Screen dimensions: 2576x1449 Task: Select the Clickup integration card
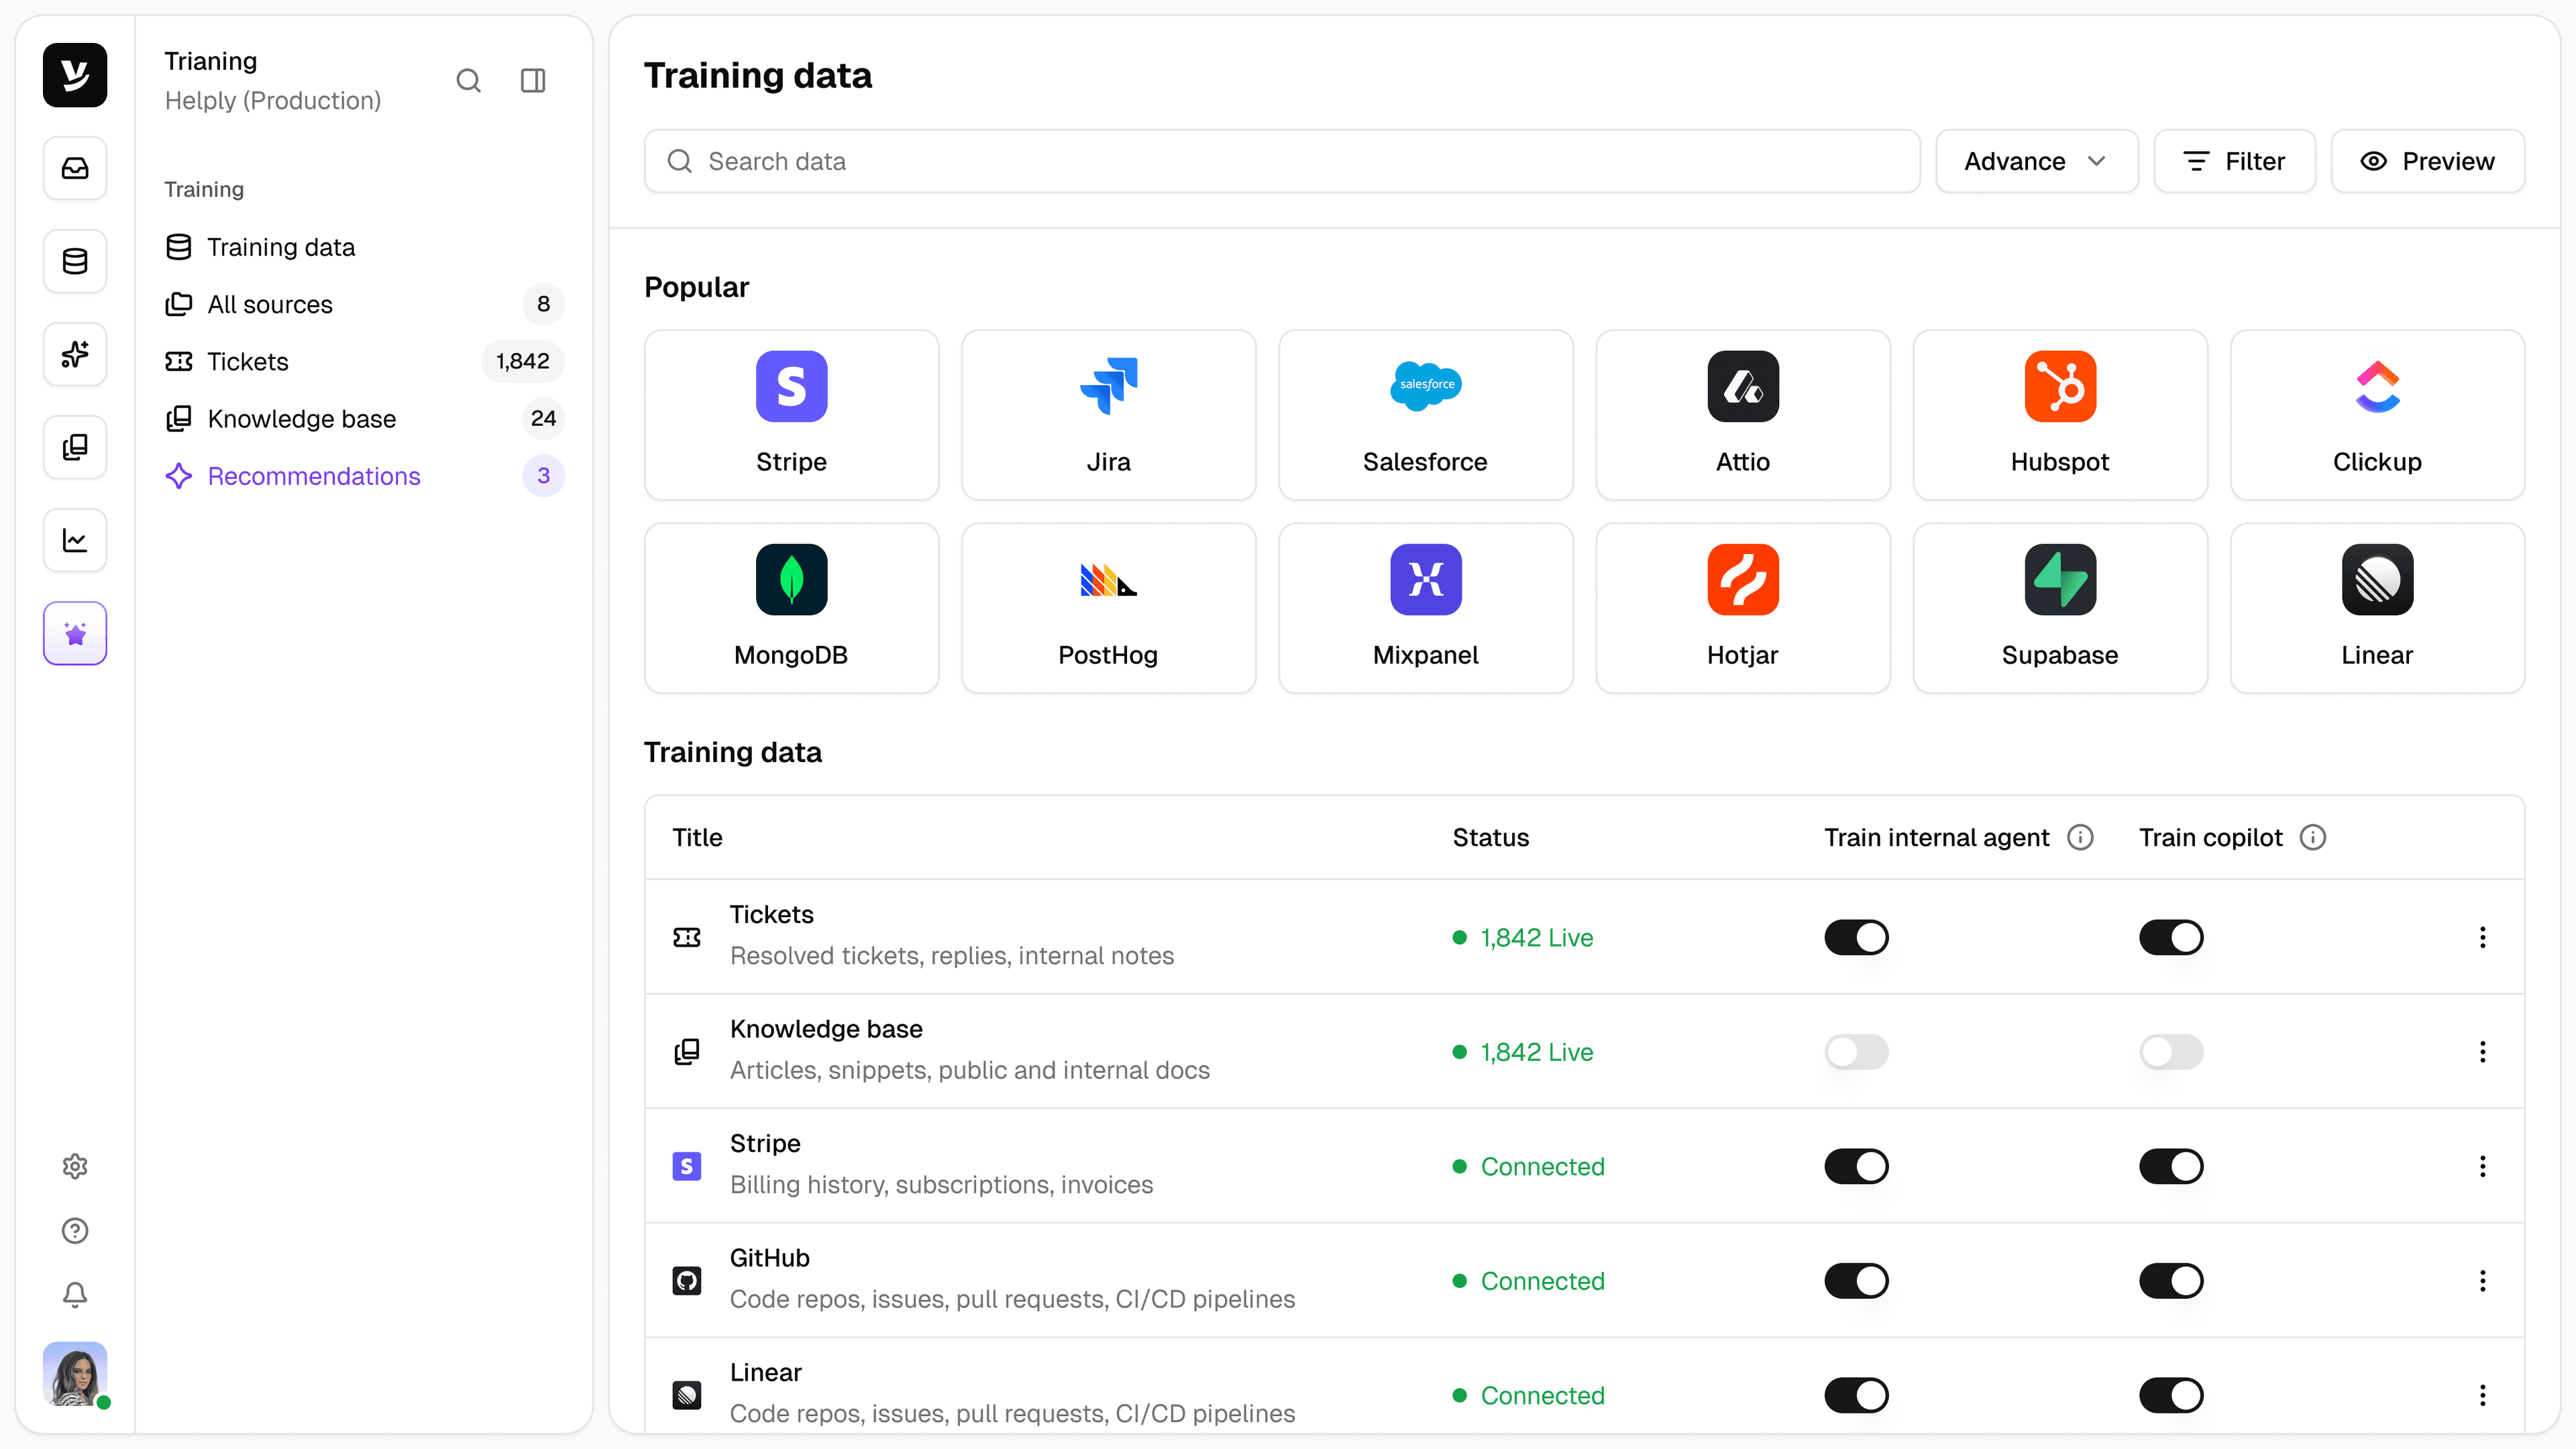2377,415
